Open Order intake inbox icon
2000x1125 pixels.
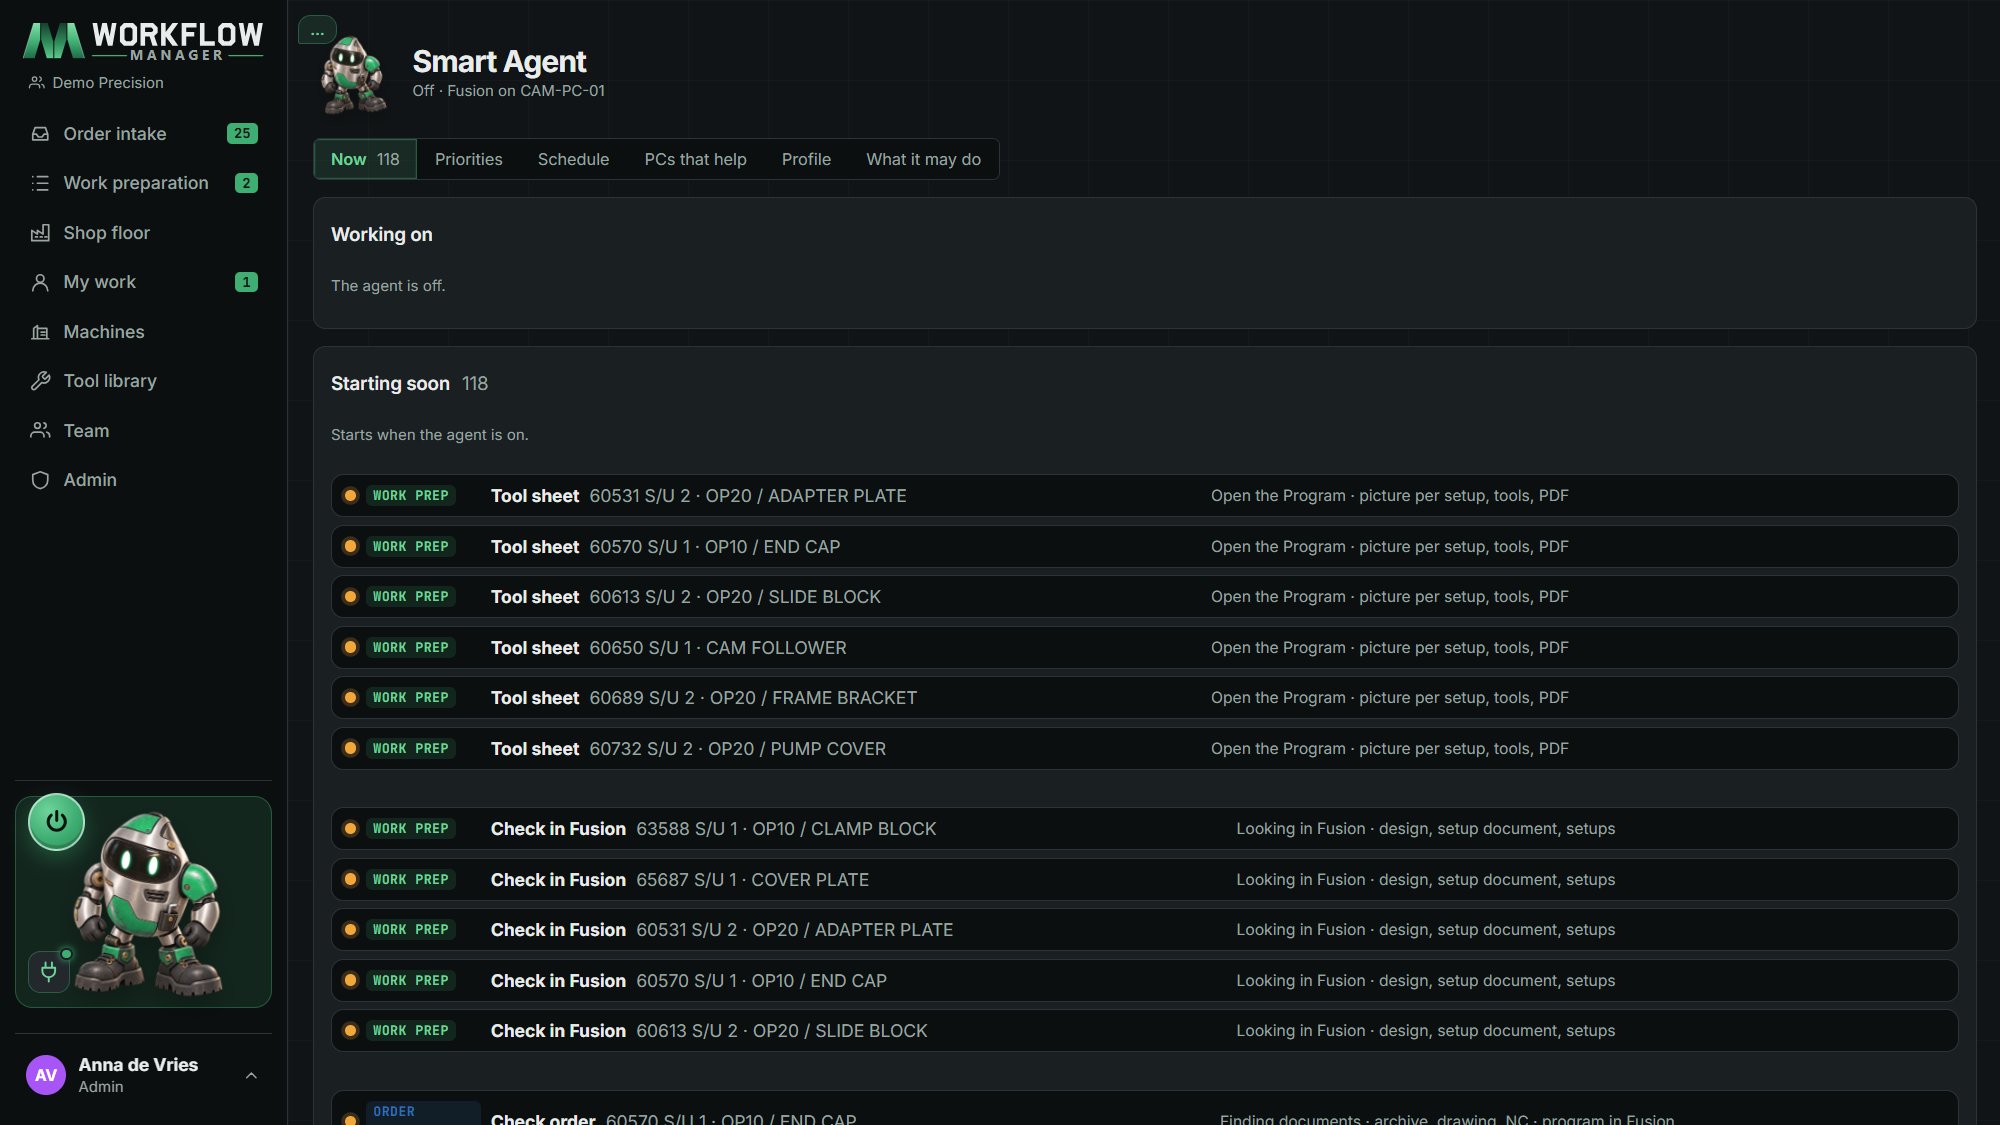coord(40,134)
